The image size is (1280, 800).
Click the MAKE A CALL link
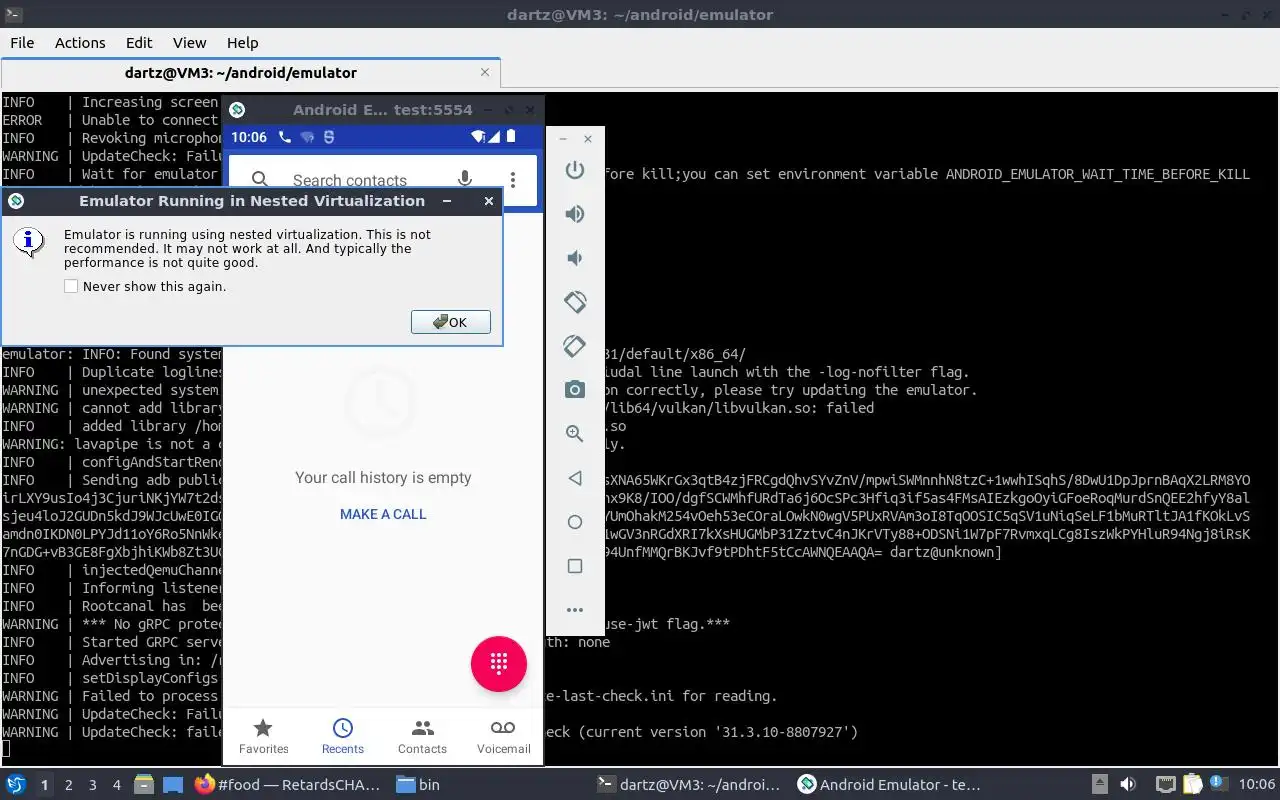(x=383, y=514)
